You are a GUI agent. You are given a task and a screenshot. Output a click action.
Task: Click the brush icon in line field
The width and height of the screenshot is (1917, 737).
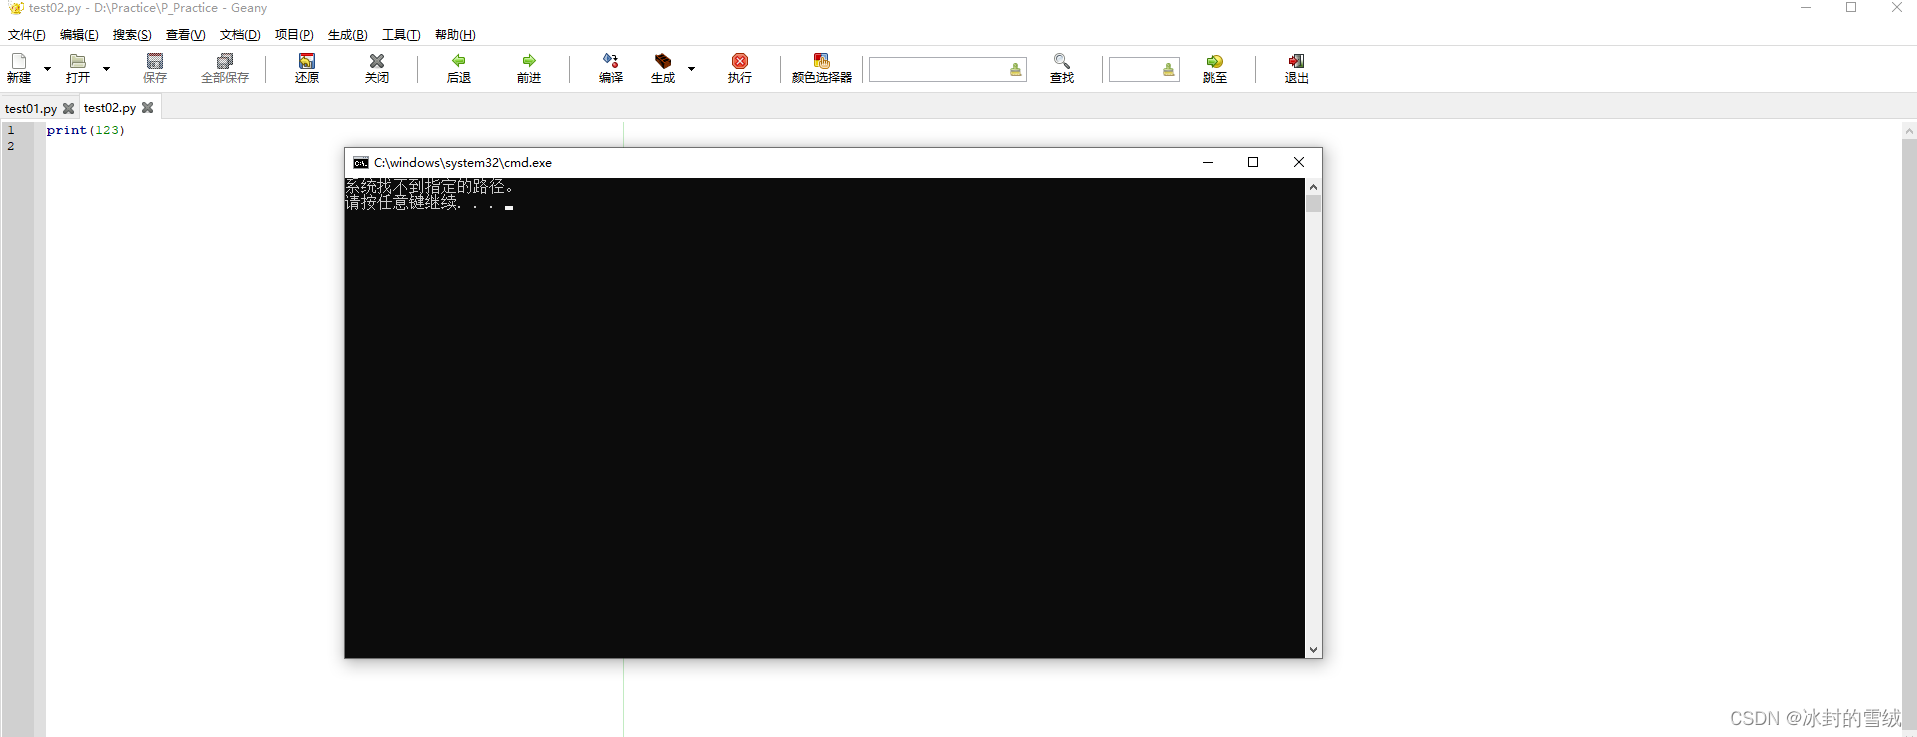(x=1168, y=69)
